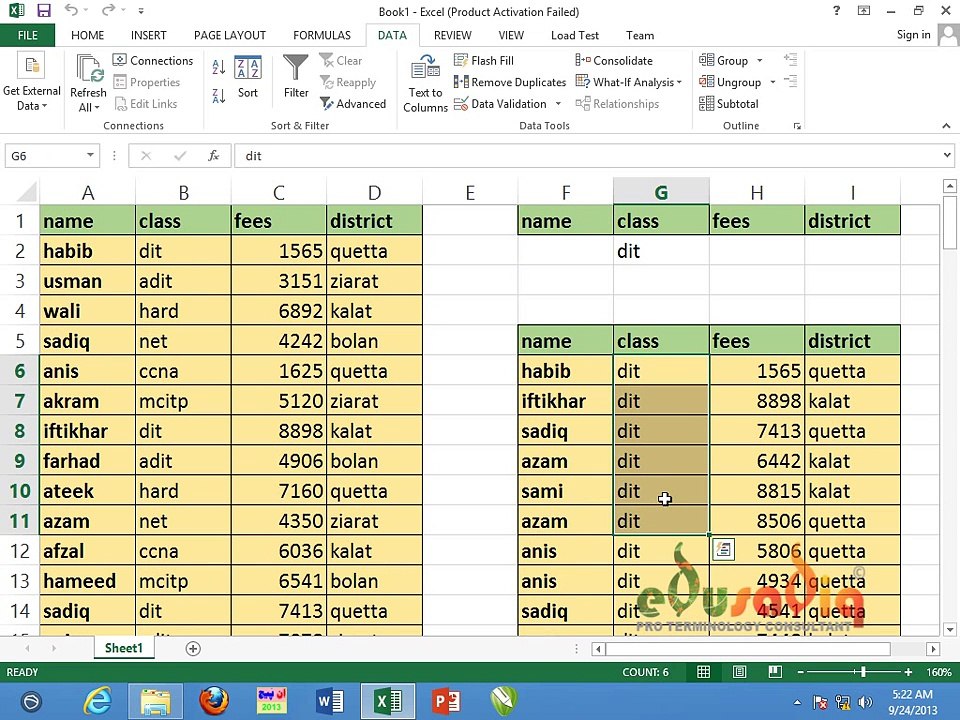Viewport: 960px width, 720px height.
Task: Click Sign in link
Action: [913, 35]
